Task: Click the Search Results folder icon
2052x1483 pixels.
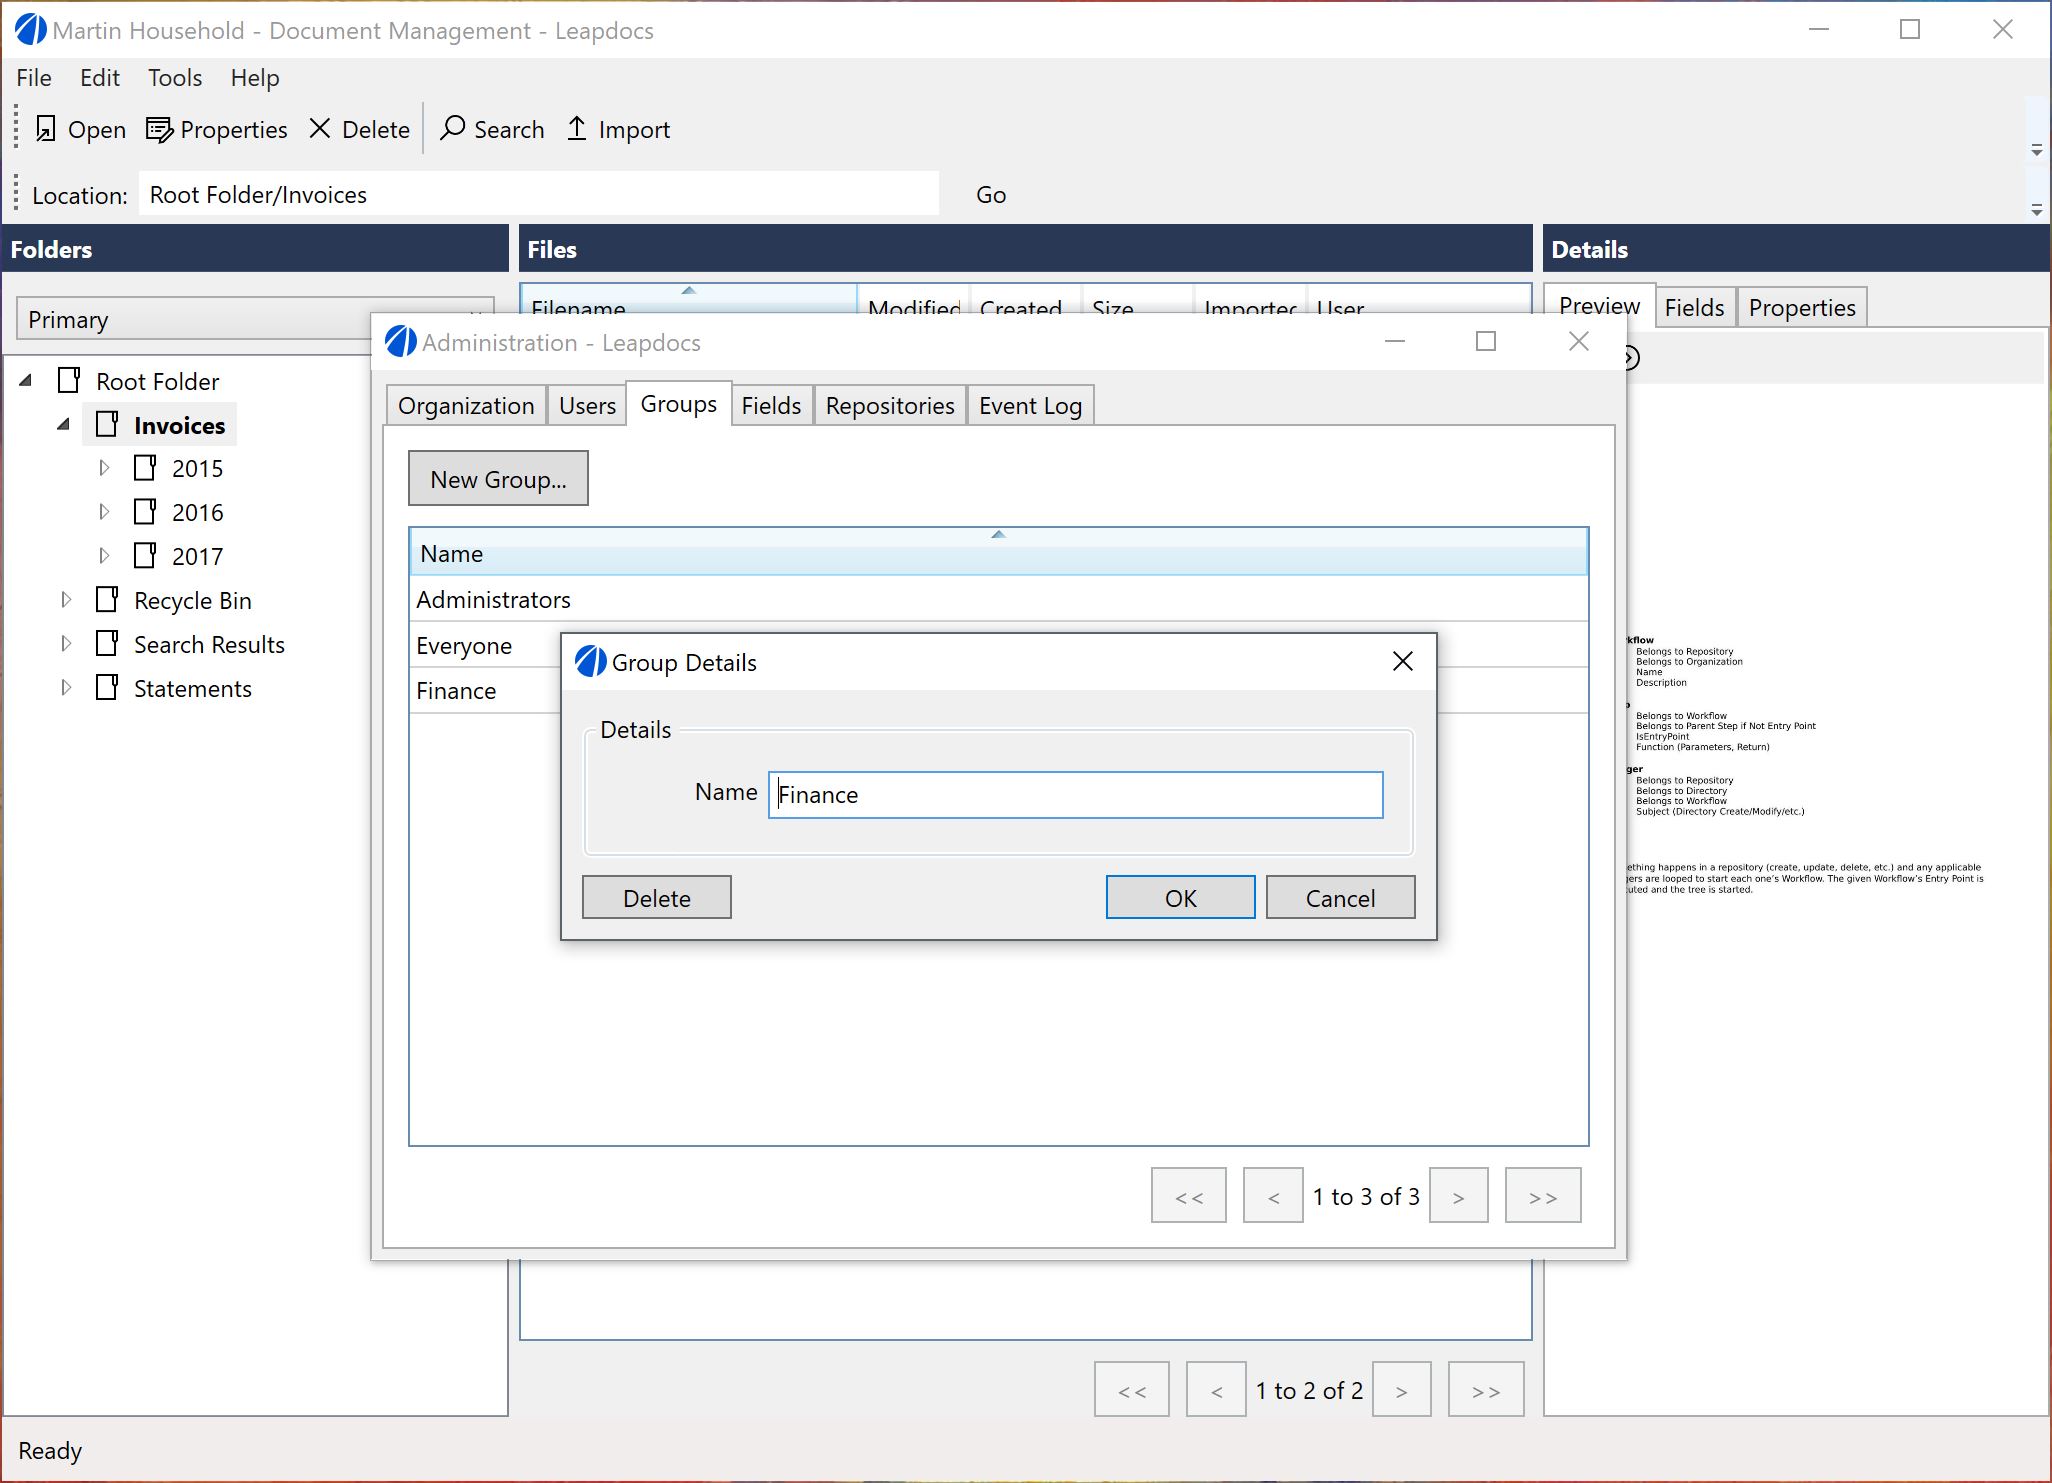Action: 107,643
